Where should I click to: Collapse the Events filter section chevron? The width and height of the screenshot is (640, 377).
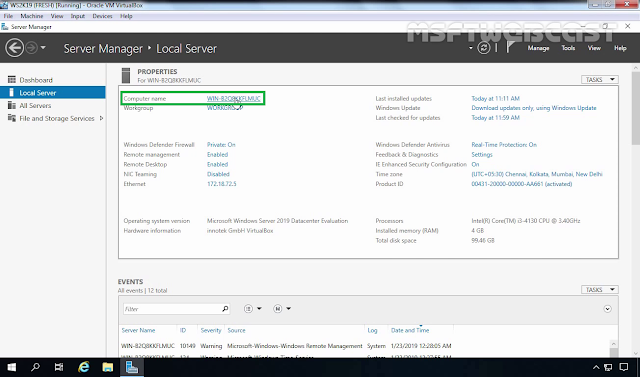pos(607,309)
